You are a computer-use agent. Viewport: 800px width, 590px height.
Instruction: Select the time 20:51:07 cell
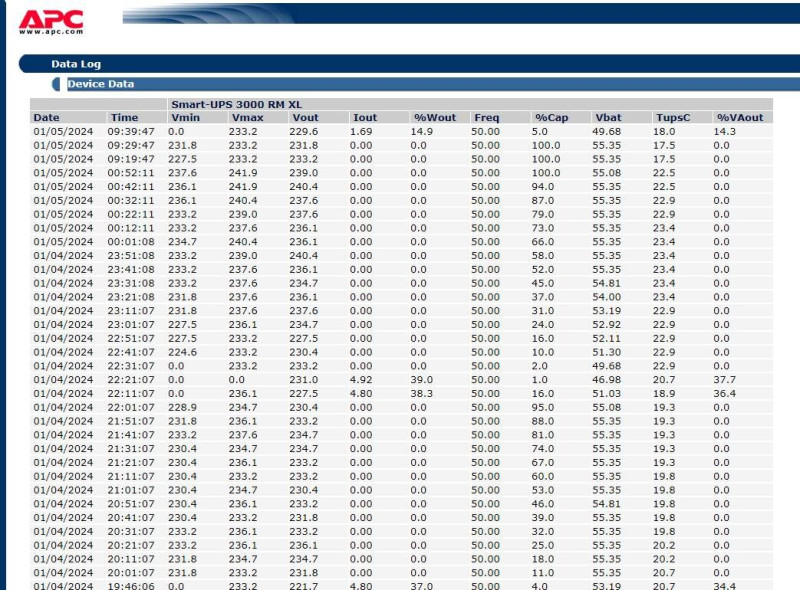click(x=131, y=504)
